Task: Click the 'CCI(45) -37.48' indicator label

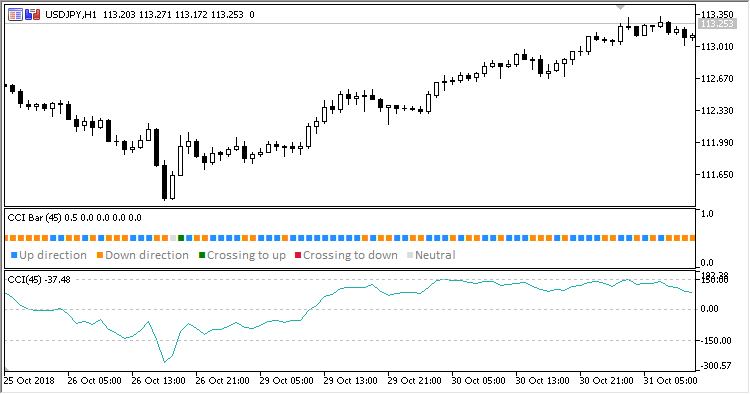Action: [39, 280]
